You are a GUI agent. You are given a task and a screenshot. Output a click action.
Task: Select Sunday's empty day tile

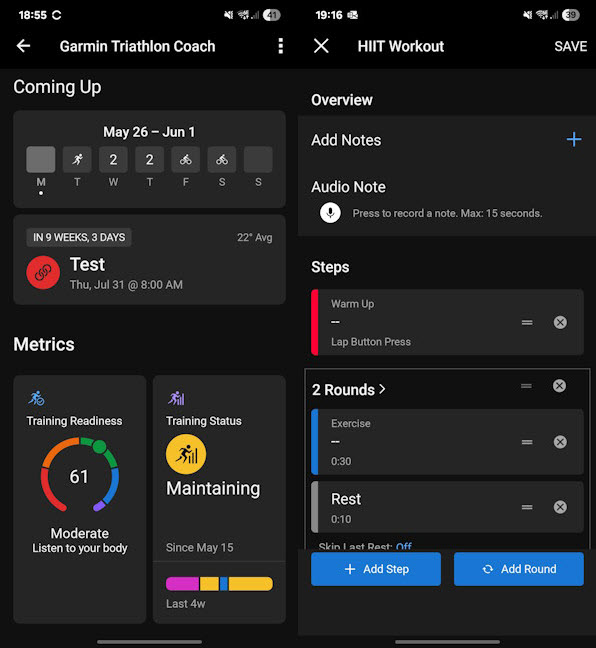click(258, 159)
